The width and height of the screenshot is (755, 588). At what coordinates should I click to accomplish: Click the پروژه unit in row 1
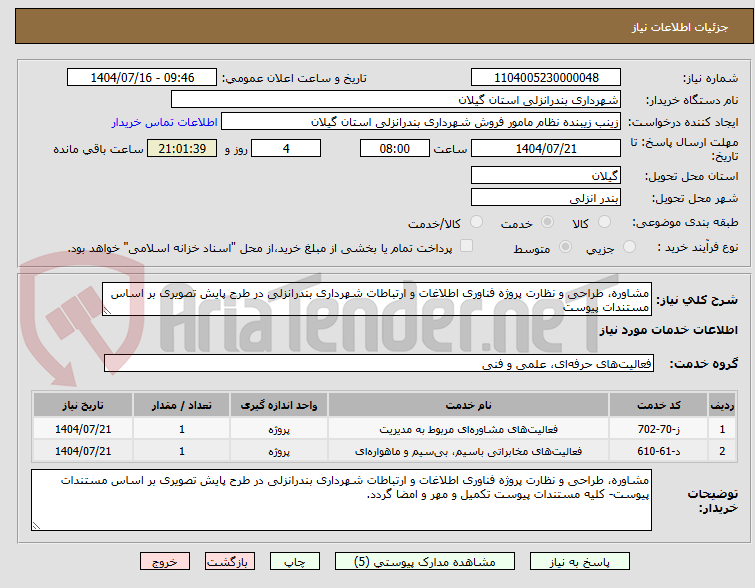[x=279, y=429]
